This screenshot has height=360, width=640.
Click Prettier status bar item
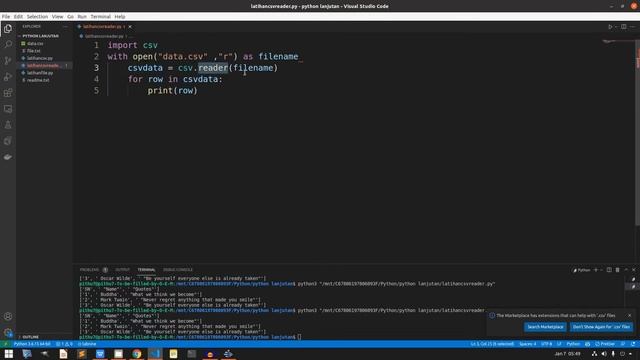click(605, 344)
